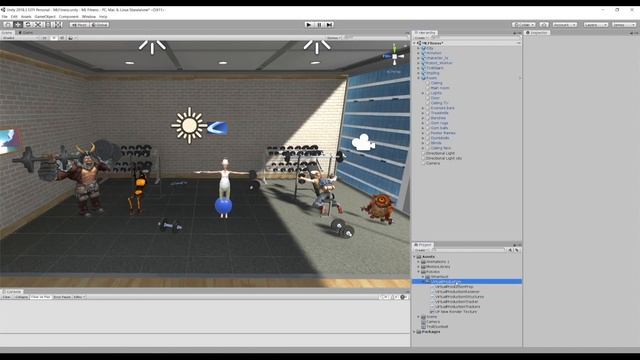
Task: Pause the game playback
Action: click(x=319, y=24)
